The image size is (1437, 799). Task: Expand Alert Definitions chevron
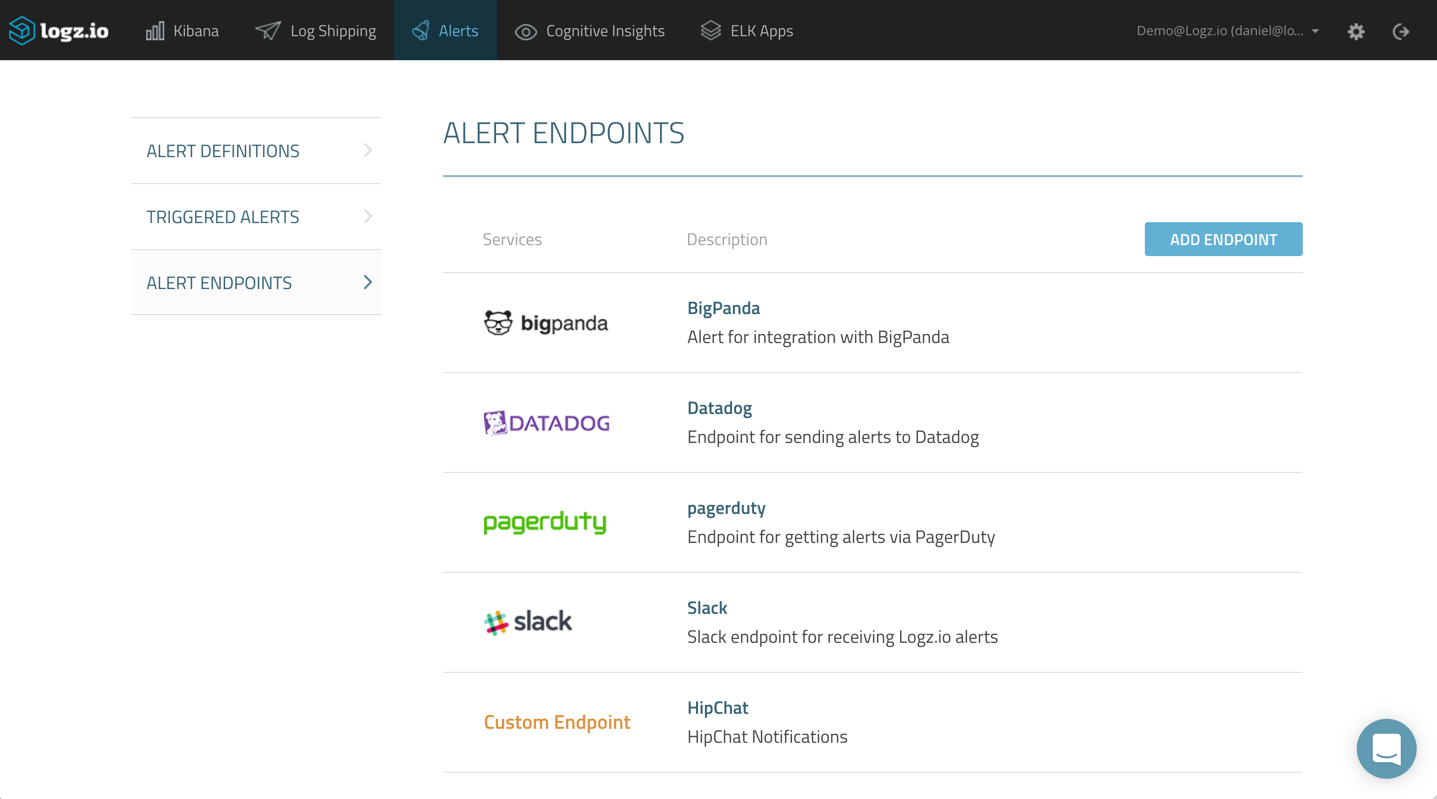point(368,151)
